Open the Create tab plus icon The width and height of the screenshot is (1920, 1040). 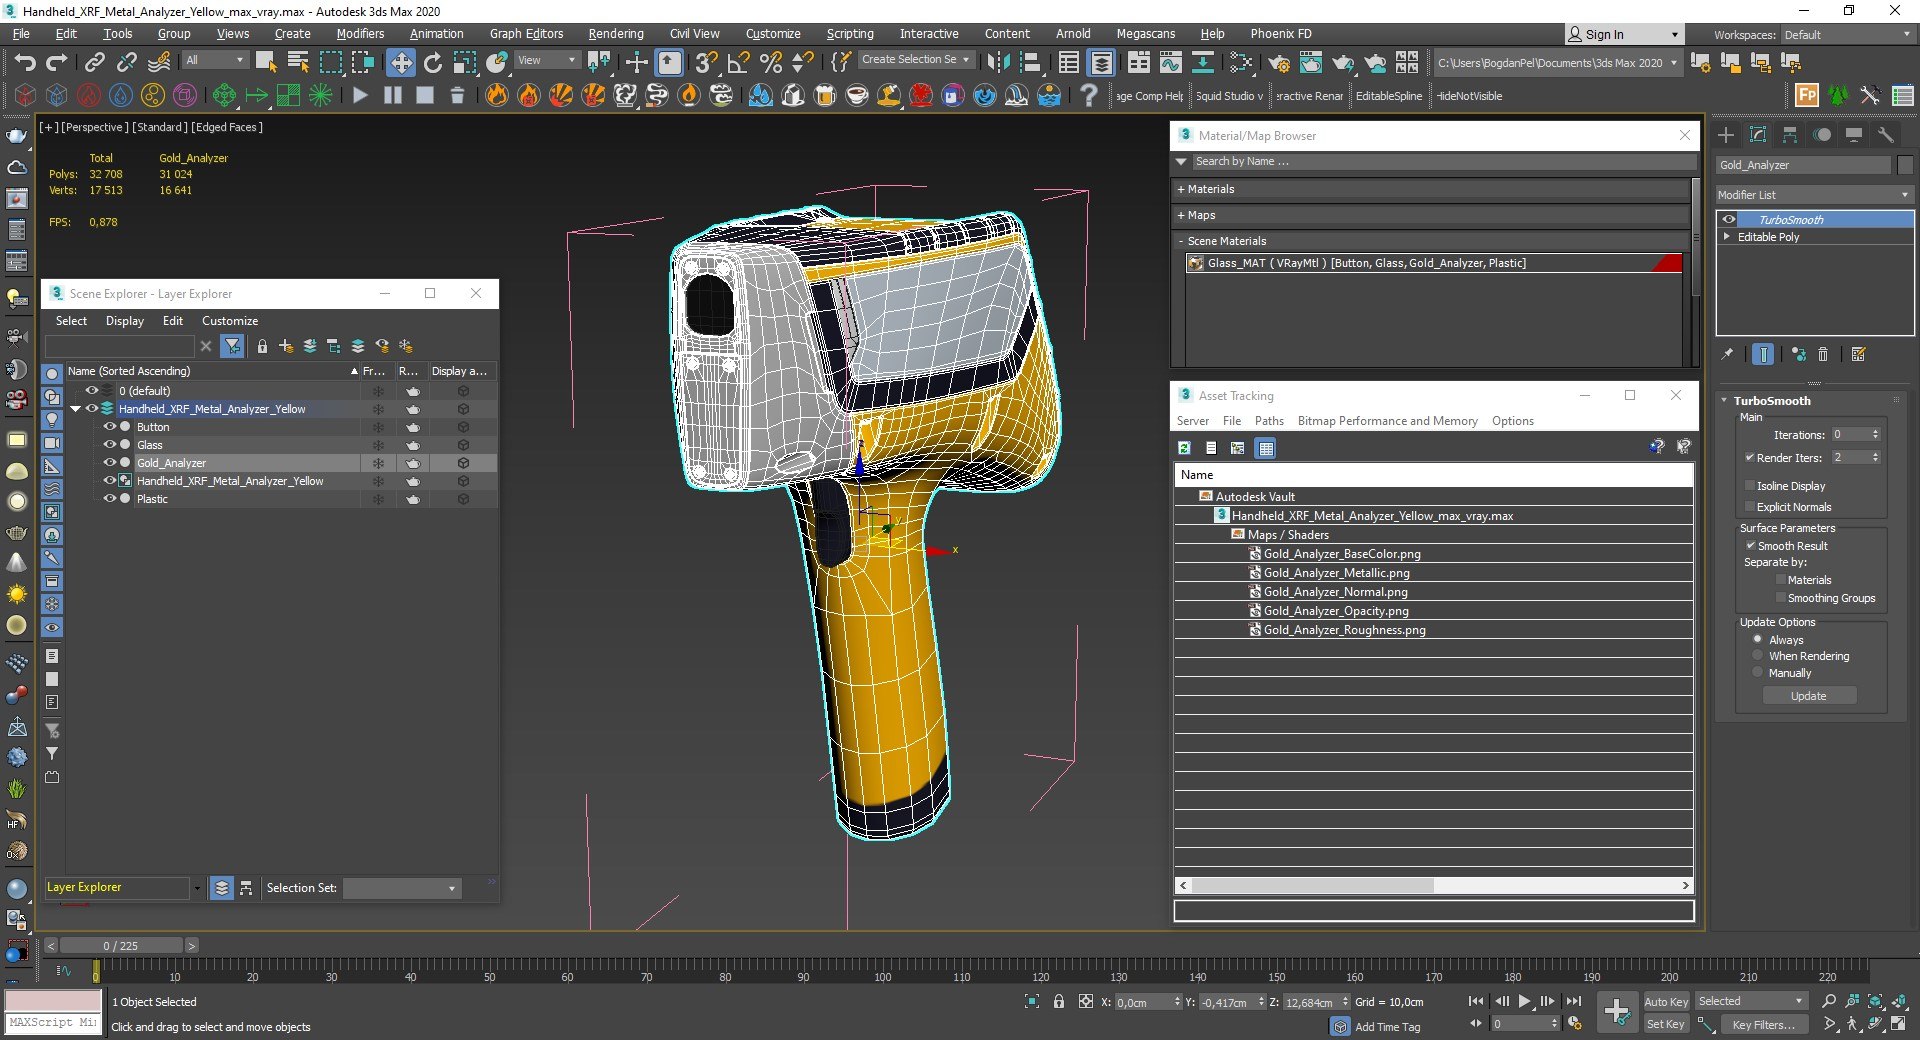pyautogui.click(x=1726, y=135)
